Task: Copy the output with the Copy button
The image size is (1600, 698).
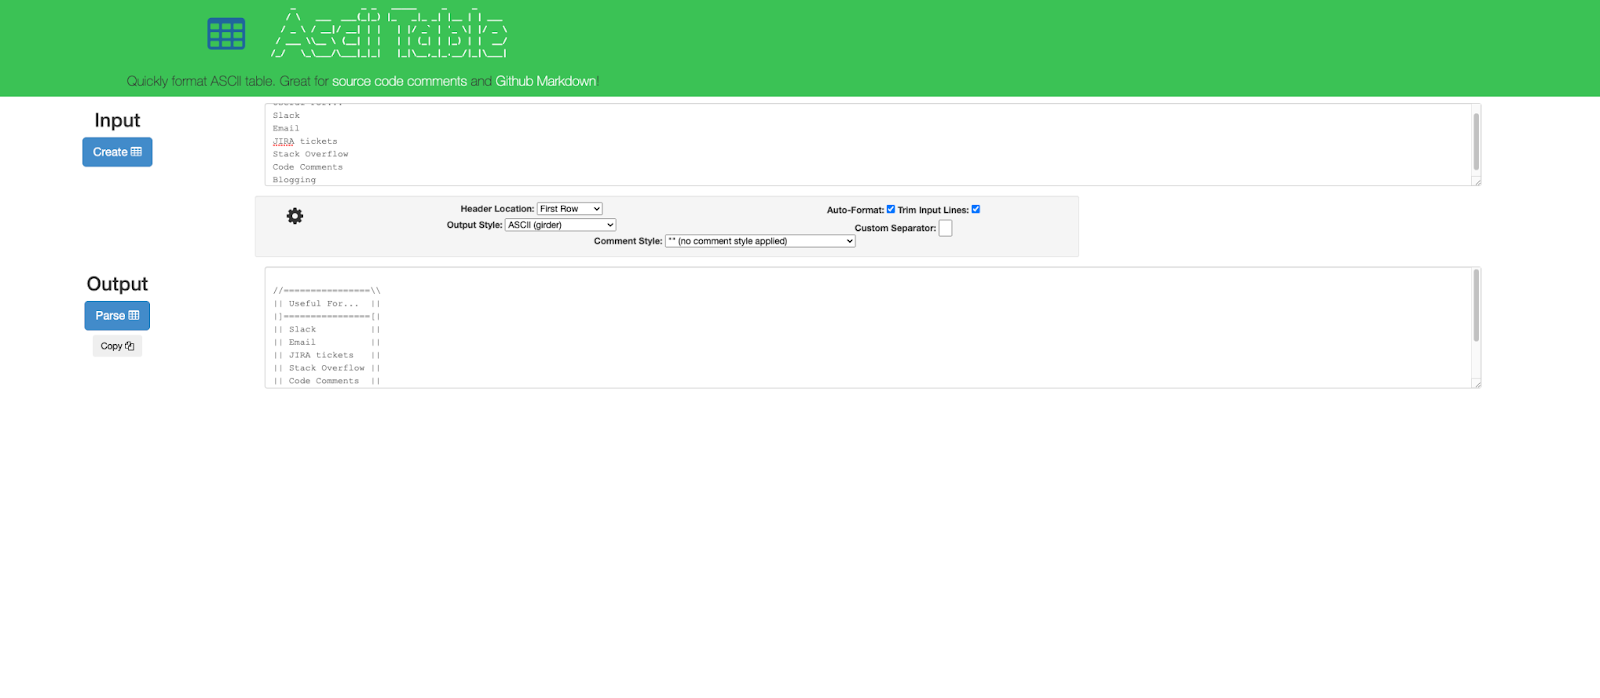Action: [x=117, y=346]
